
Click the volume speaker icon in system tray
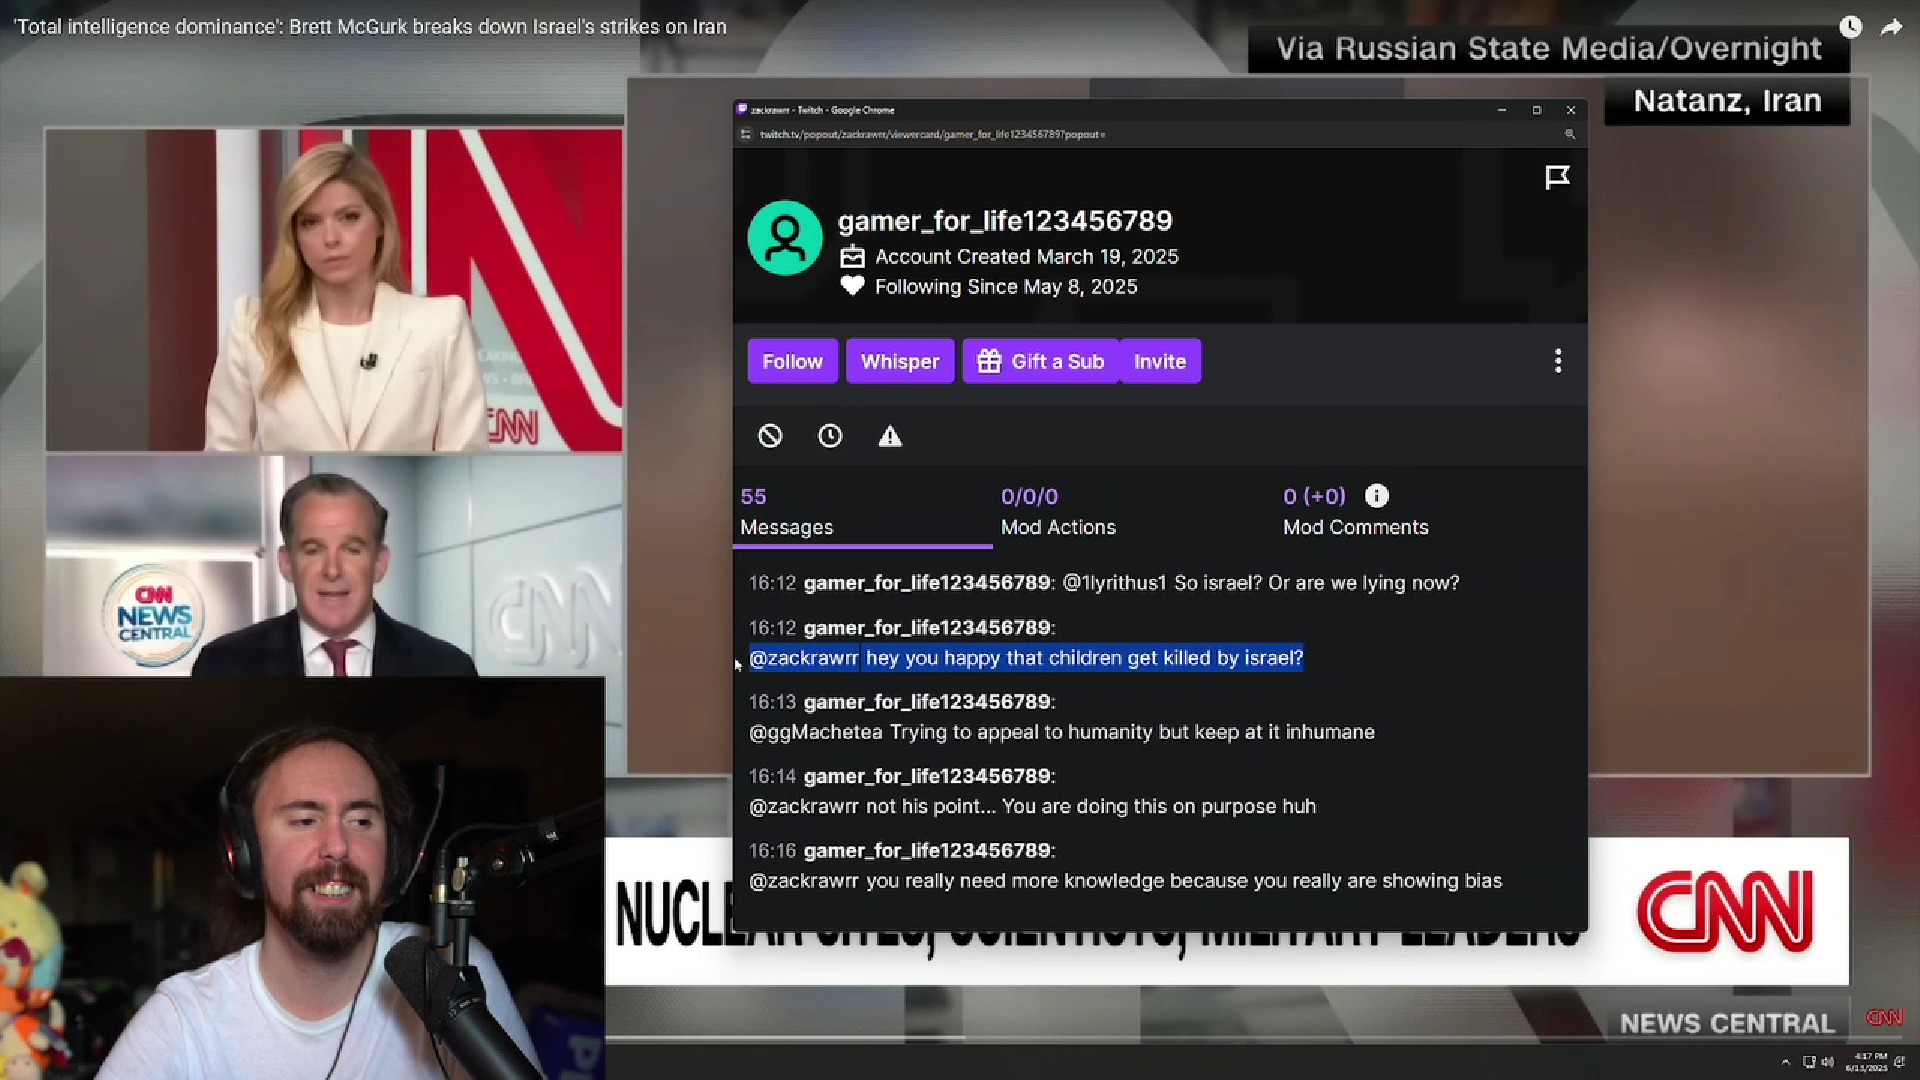pyautogui.click(x=1828, y=1062)
